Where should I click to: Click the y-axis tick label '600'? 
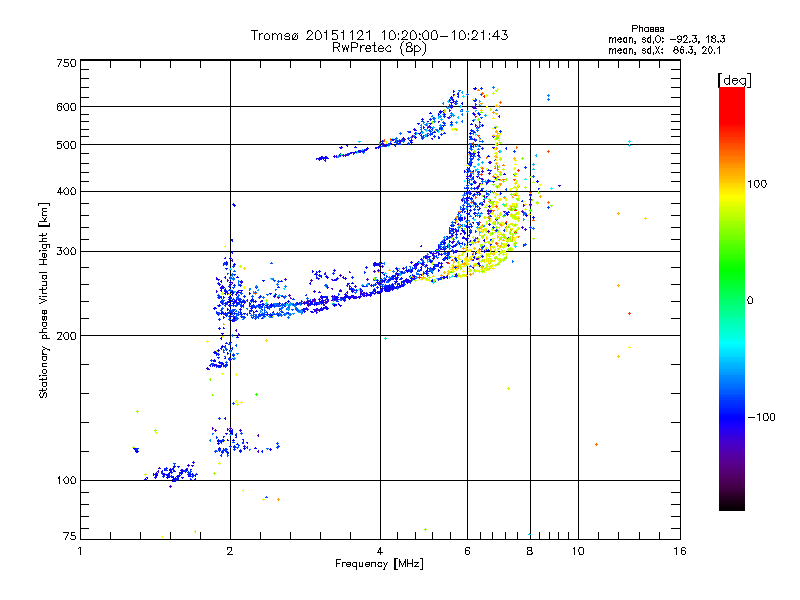[66, 107]
